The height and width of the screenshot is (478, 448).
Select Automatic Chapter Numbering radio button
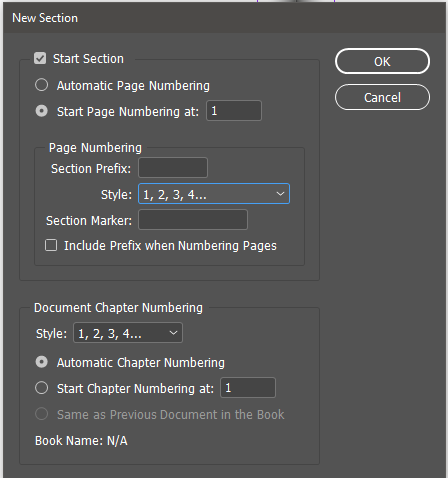[42, 362]
